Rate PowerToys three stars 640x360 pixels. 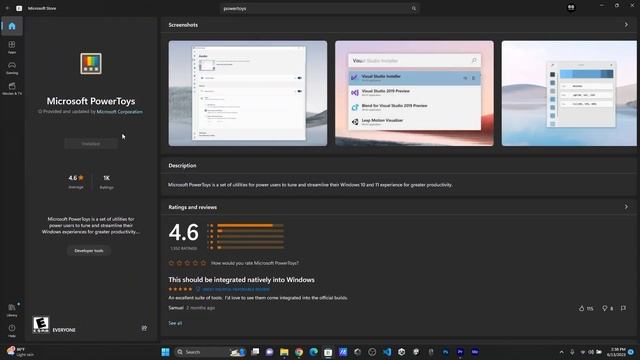click(x=187, y=263)
